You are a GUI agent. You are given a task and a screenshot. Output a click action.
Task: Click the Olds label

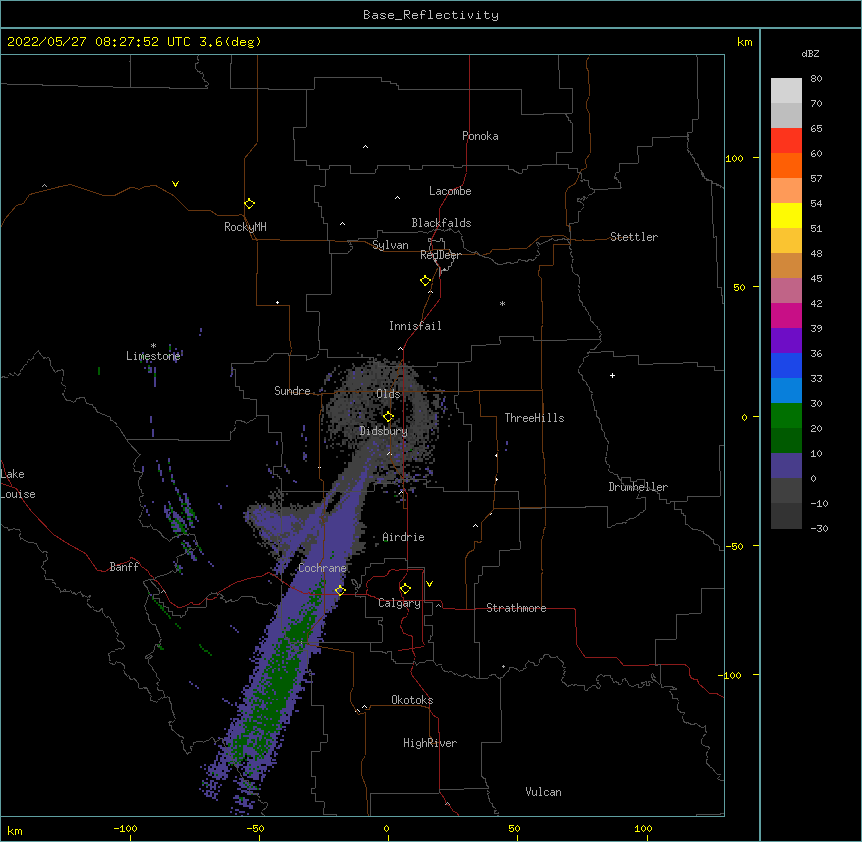click(388, 394)
